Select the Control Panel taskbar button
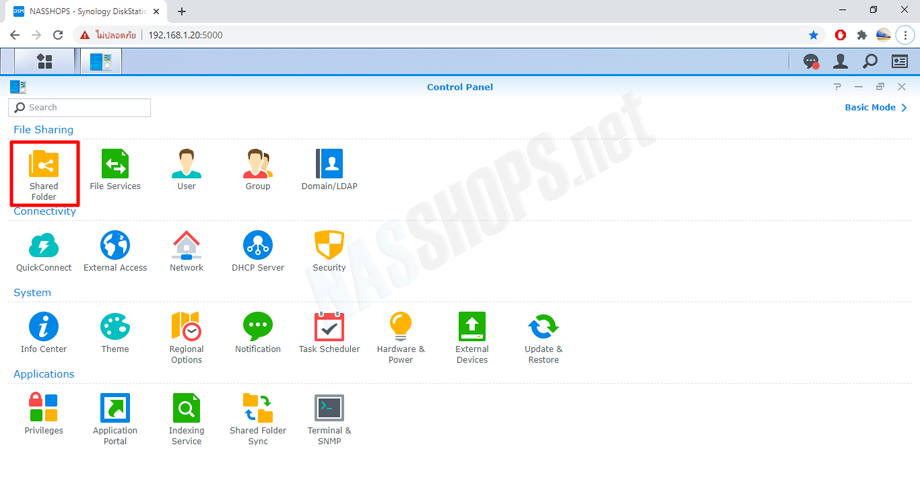920x490 pixels. pyautogui.click(x=100, y=61)
